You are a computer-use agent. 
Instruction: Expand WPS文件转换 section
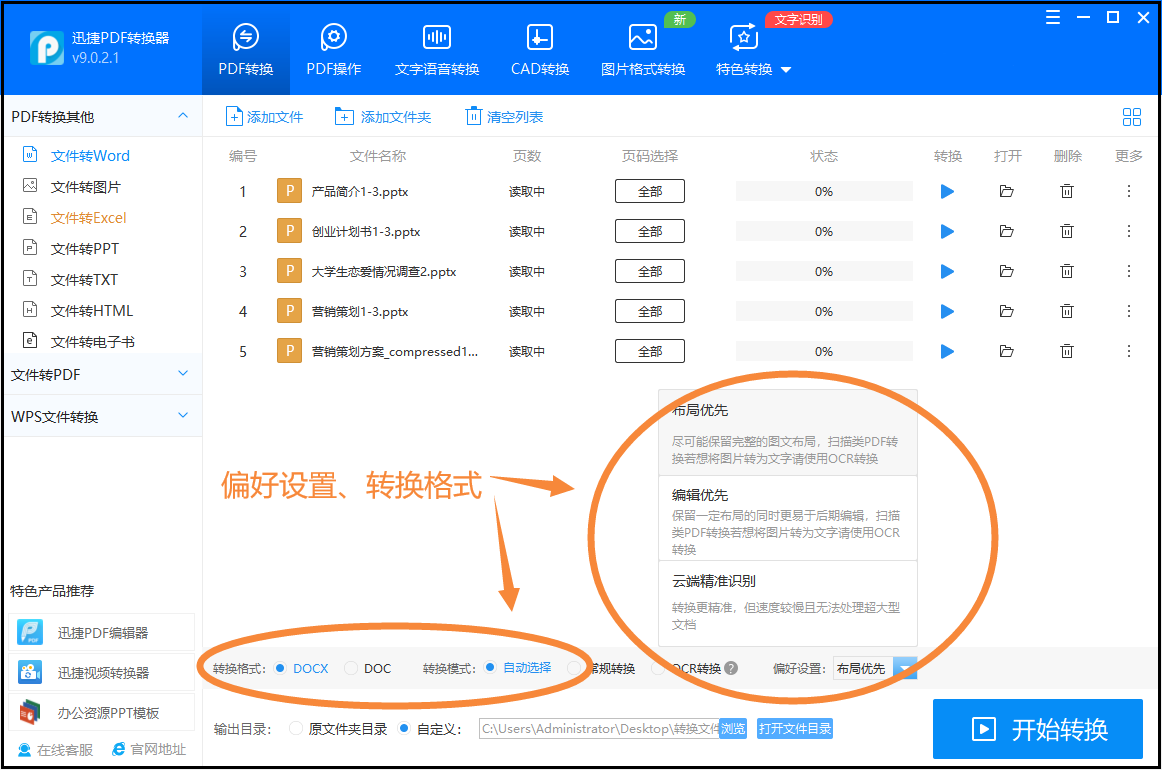tap(183, 416)
